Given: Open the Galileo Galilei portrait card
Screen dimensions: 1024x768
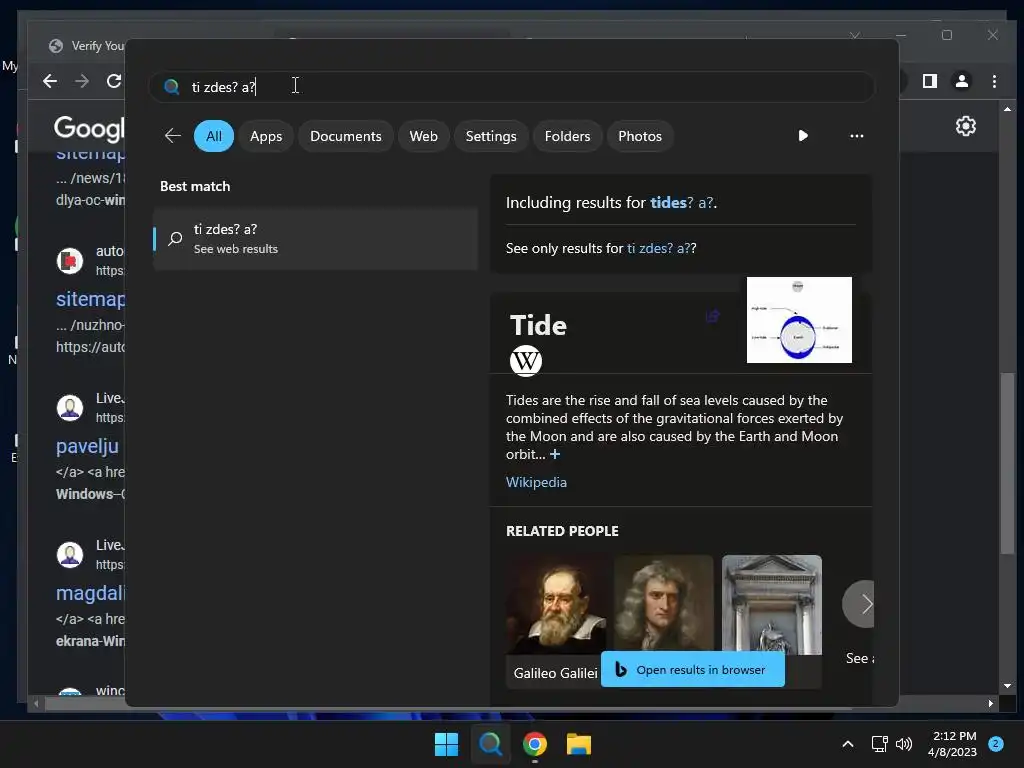Looking at the screenshot, I should coord(556,620).
